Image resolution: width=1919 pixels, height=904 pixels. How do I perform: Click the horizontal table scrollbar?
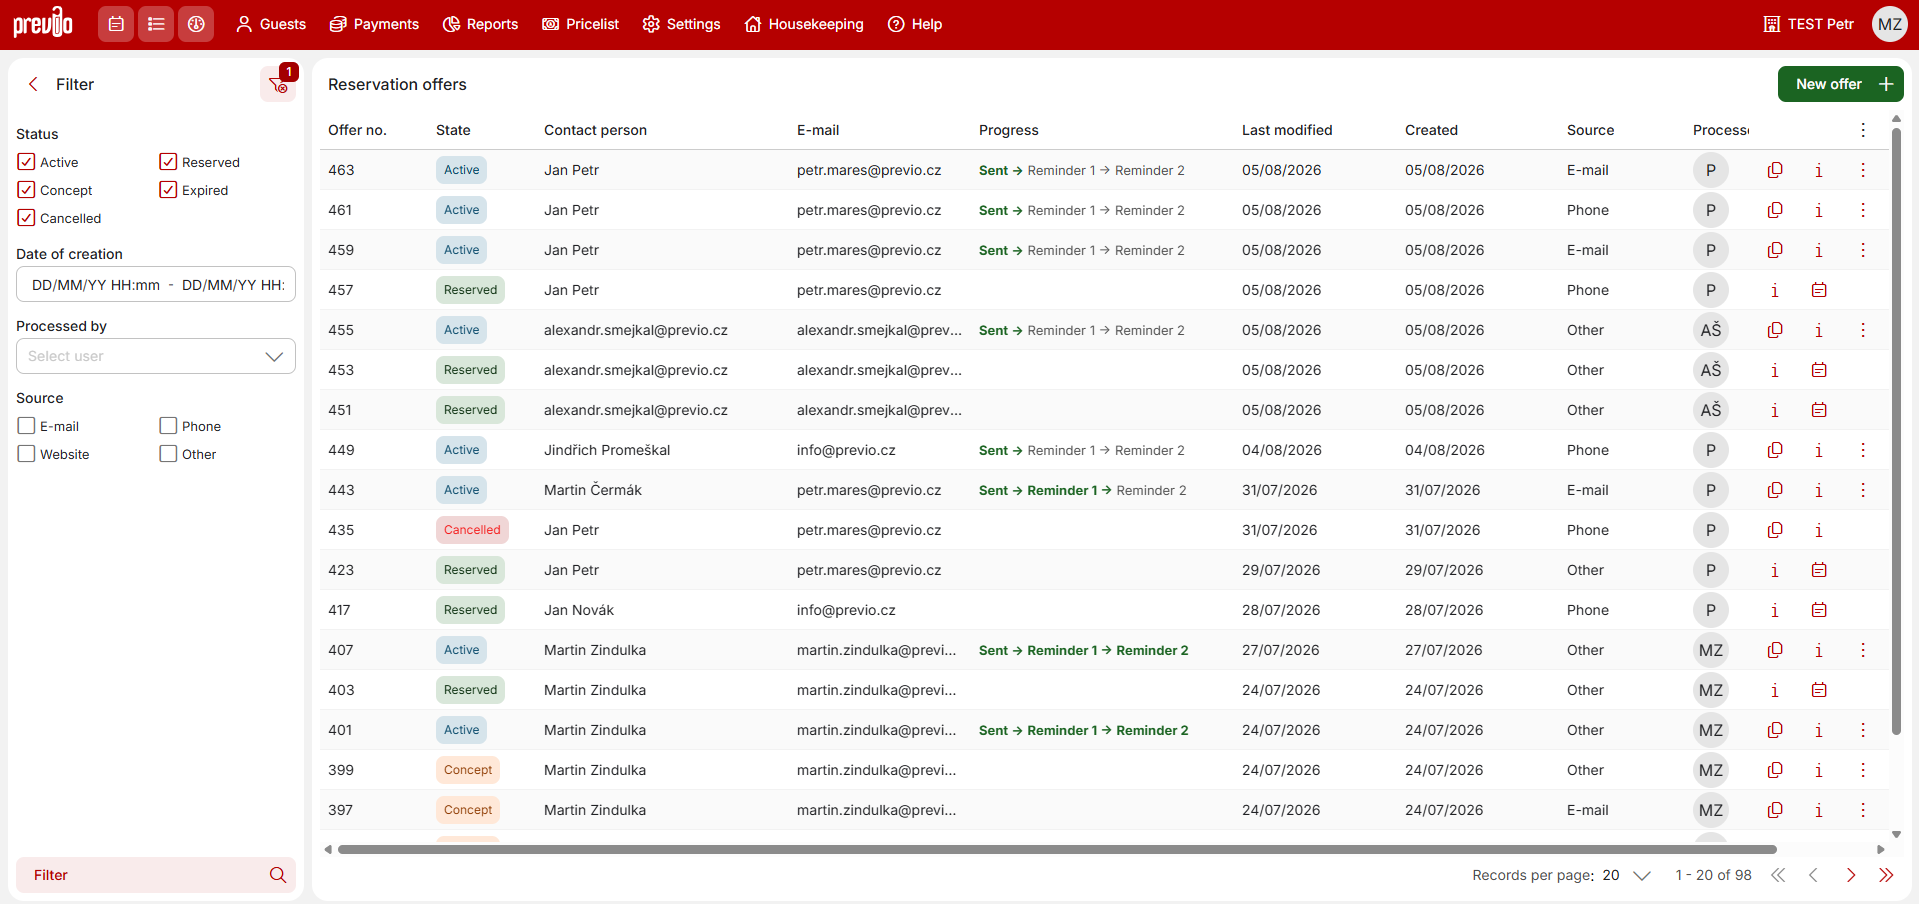(1057, 850)
